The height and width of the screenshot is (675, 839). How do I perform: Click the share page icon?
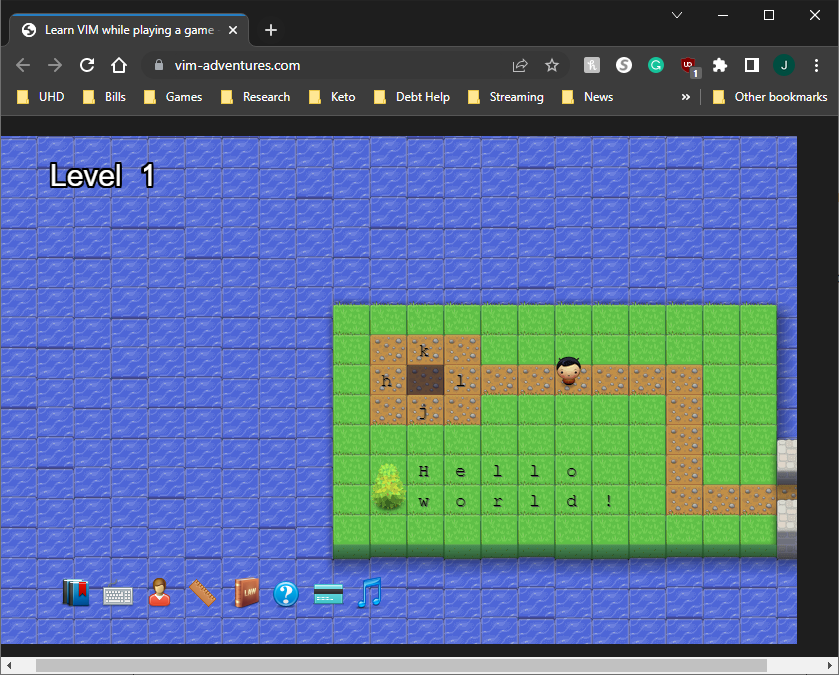click(520, 65)
